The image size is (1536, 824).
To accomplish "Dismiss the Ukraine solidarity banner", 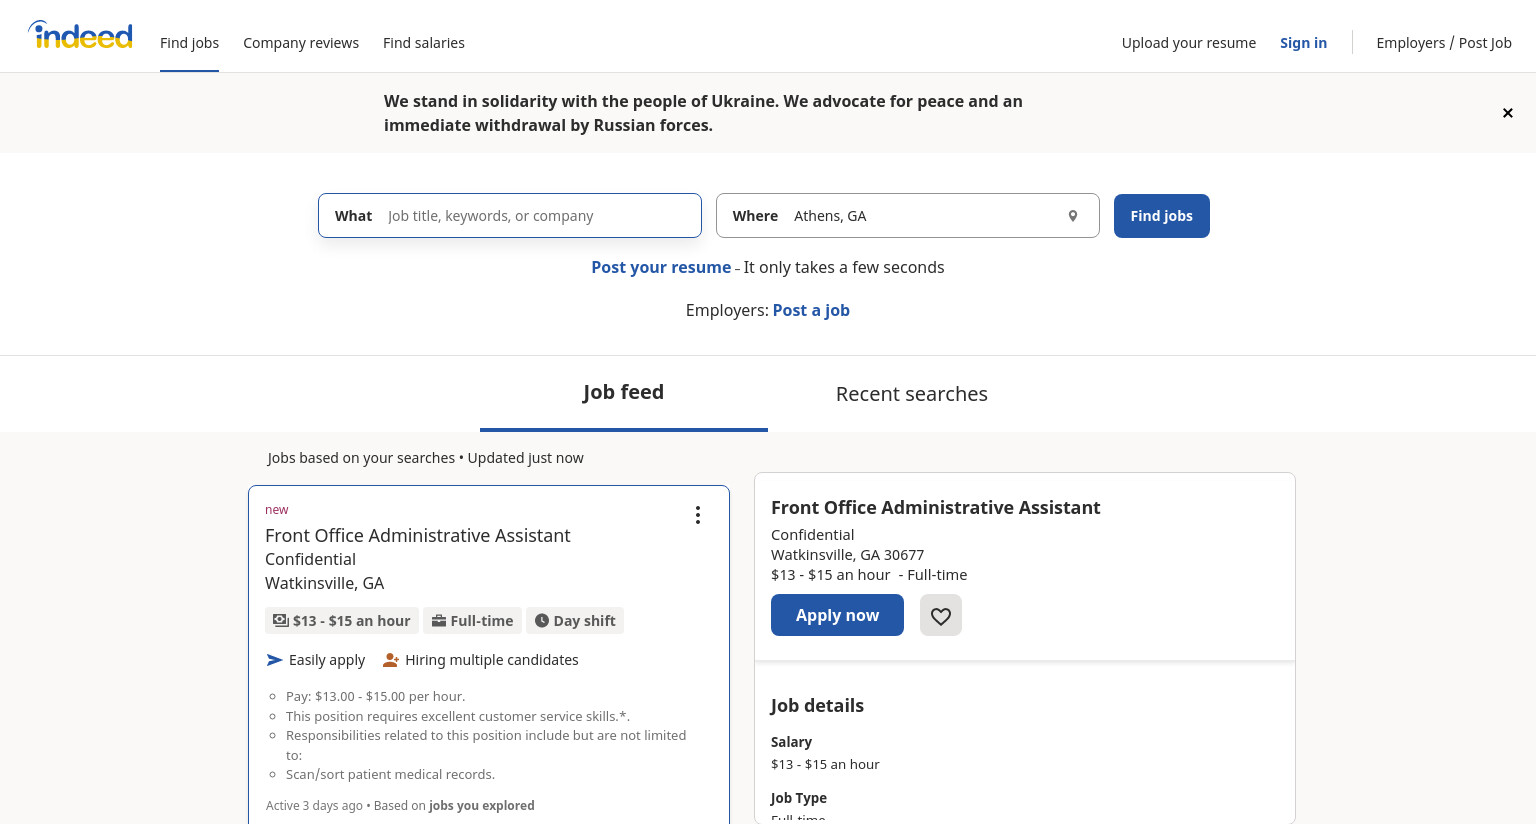I will pyautogui.click(x=1508, y=113).
